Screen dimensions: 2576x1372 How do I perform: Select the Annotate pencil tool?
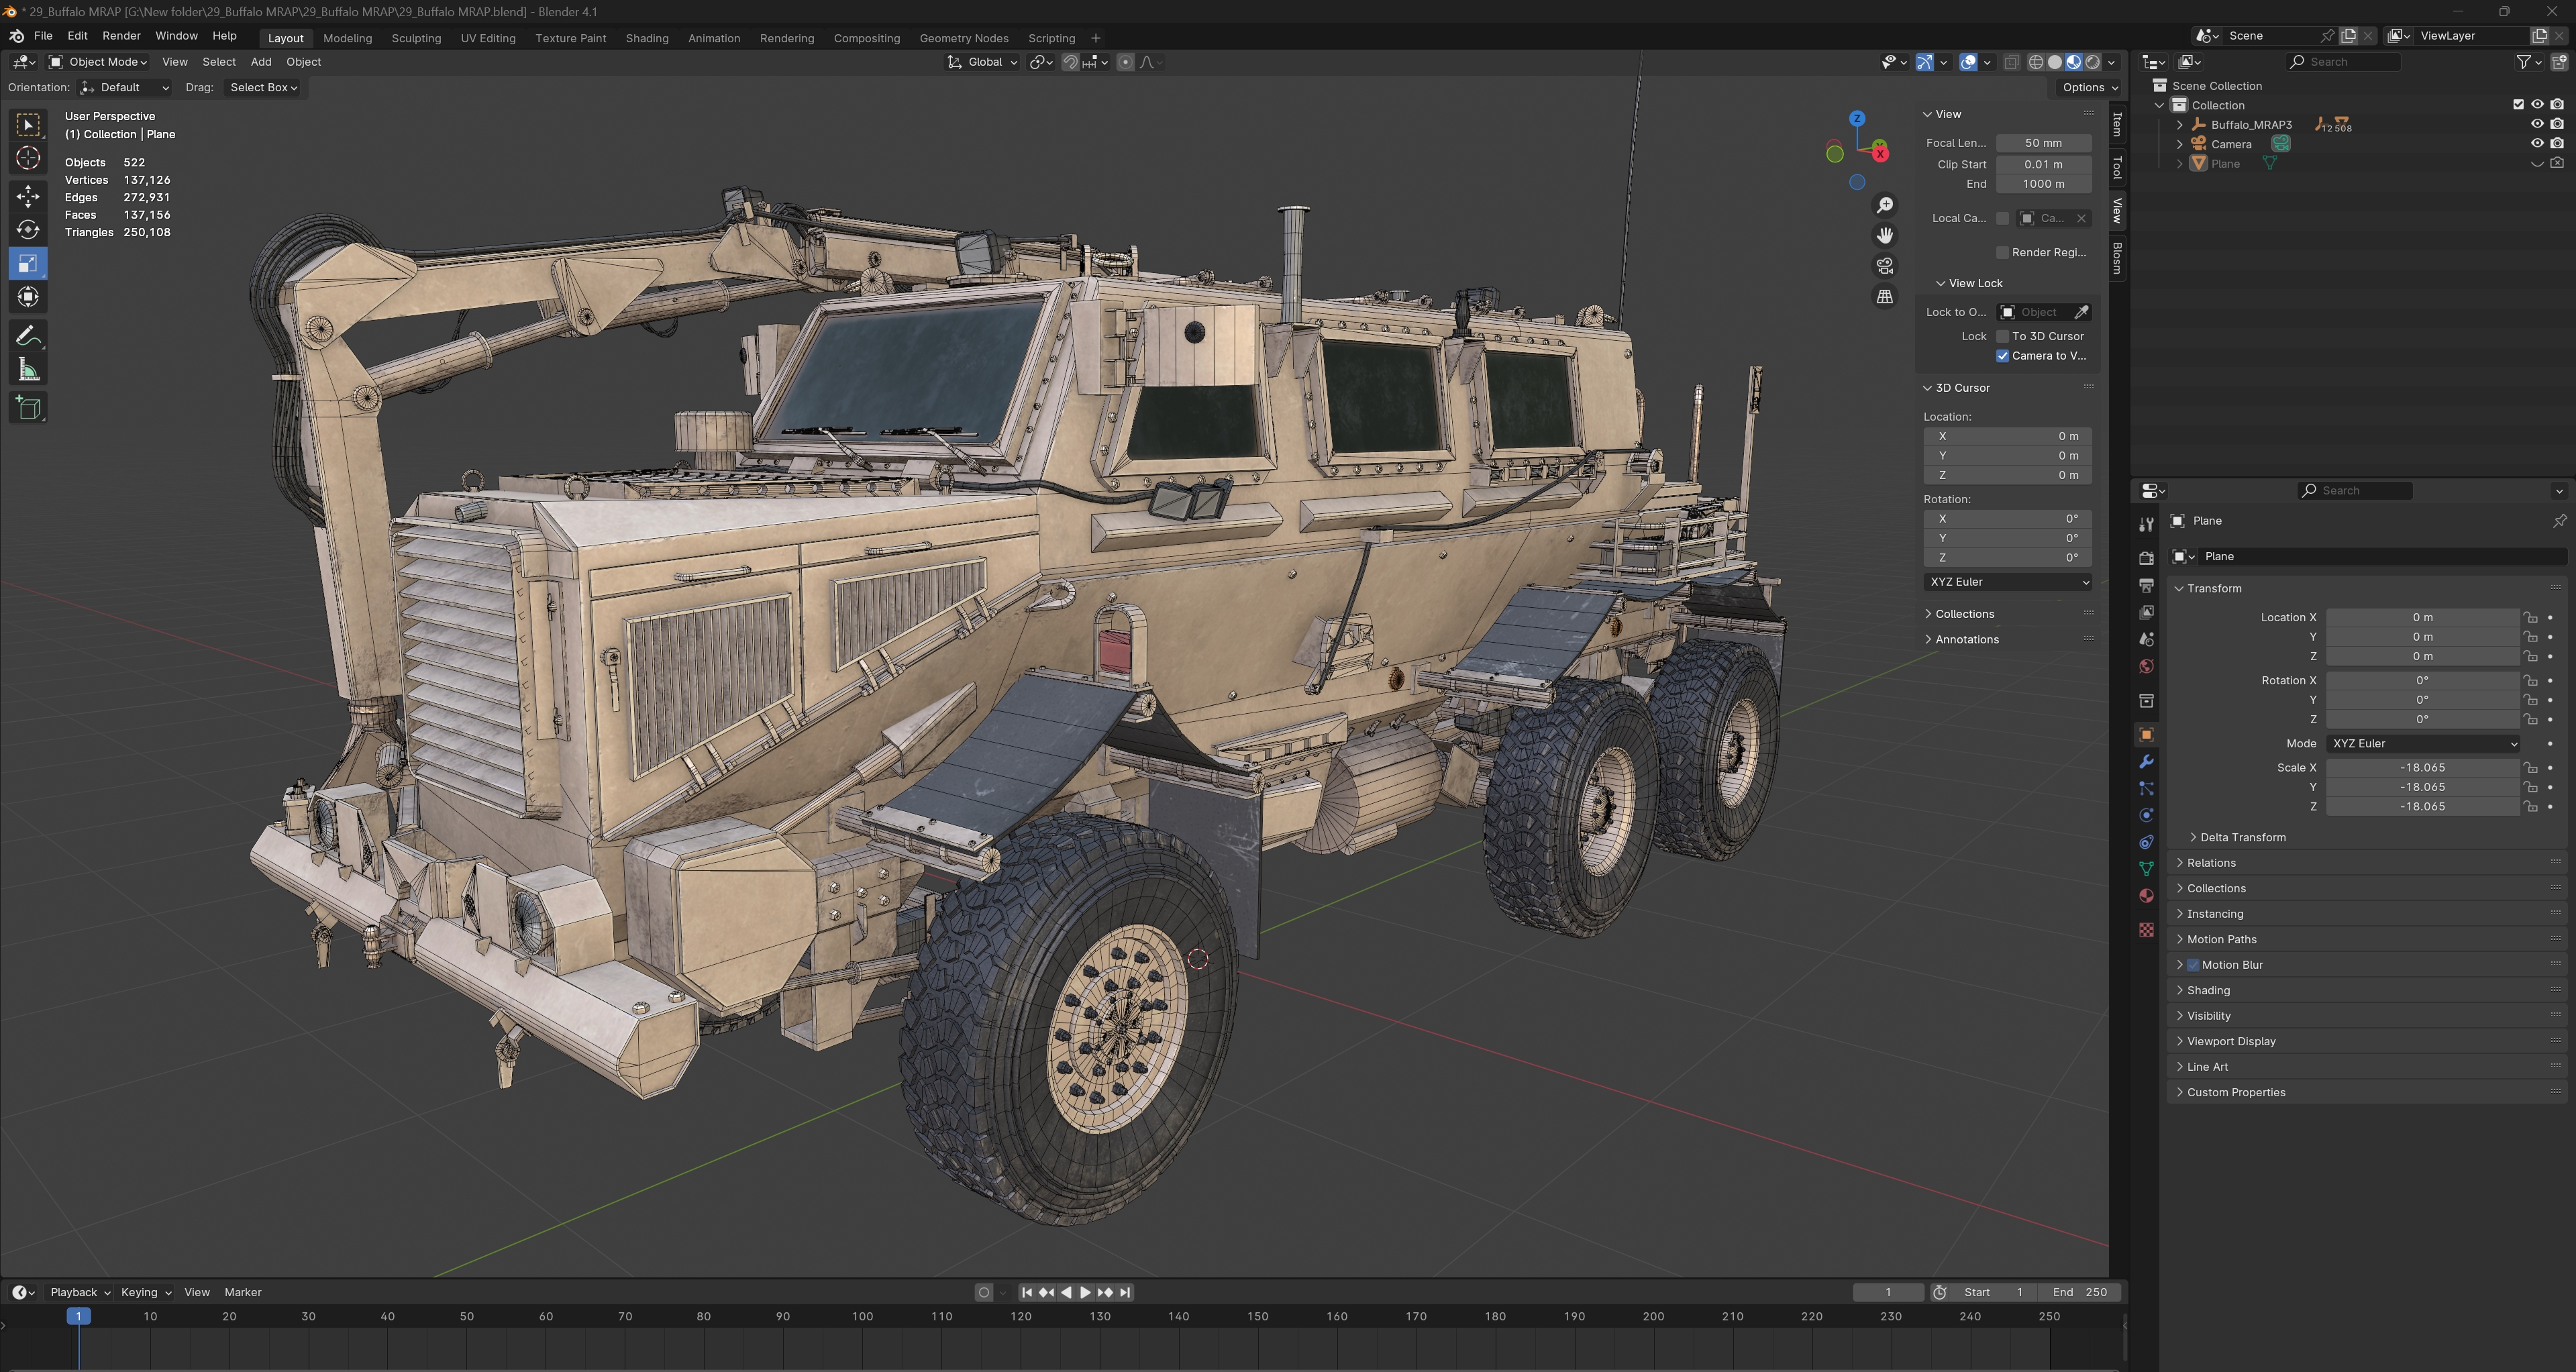(28, 336)
